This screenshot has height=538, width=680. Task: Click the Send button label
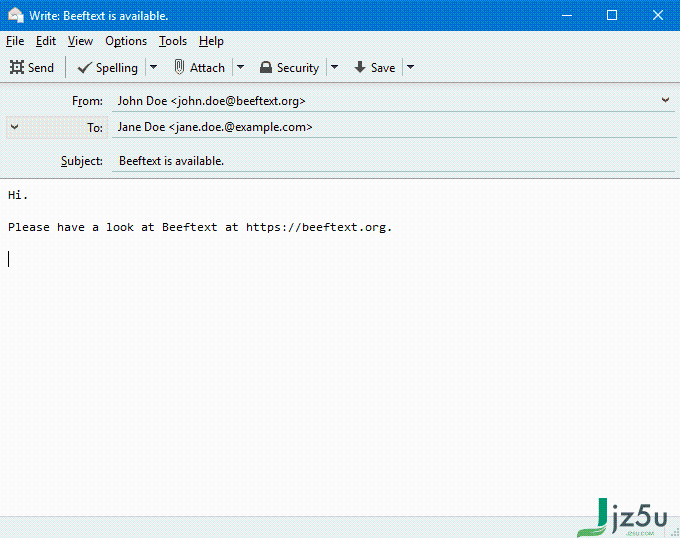[41, 68]
